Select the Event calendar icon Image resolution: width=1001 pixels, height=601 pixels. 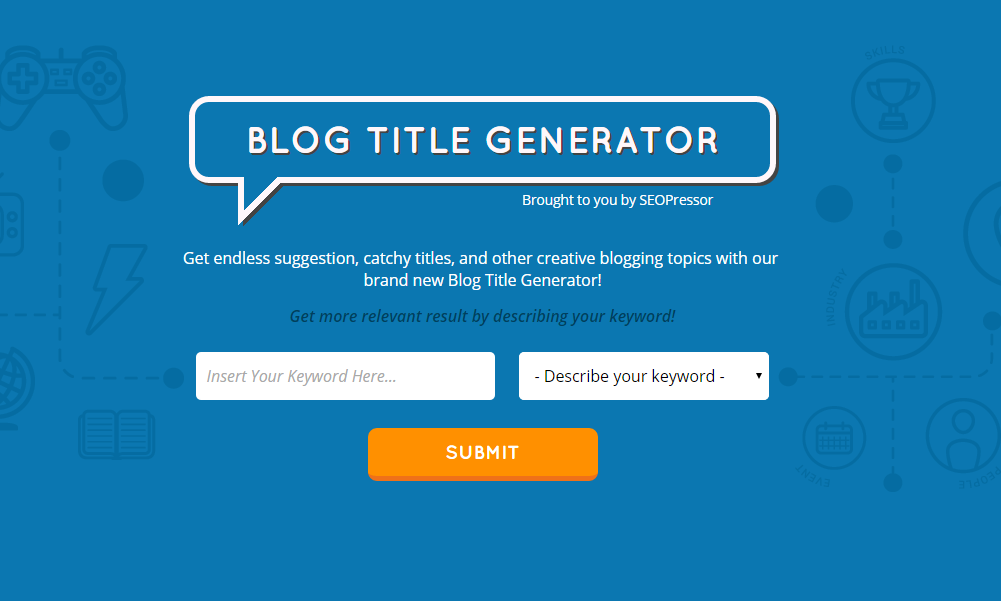click(834, 438)
